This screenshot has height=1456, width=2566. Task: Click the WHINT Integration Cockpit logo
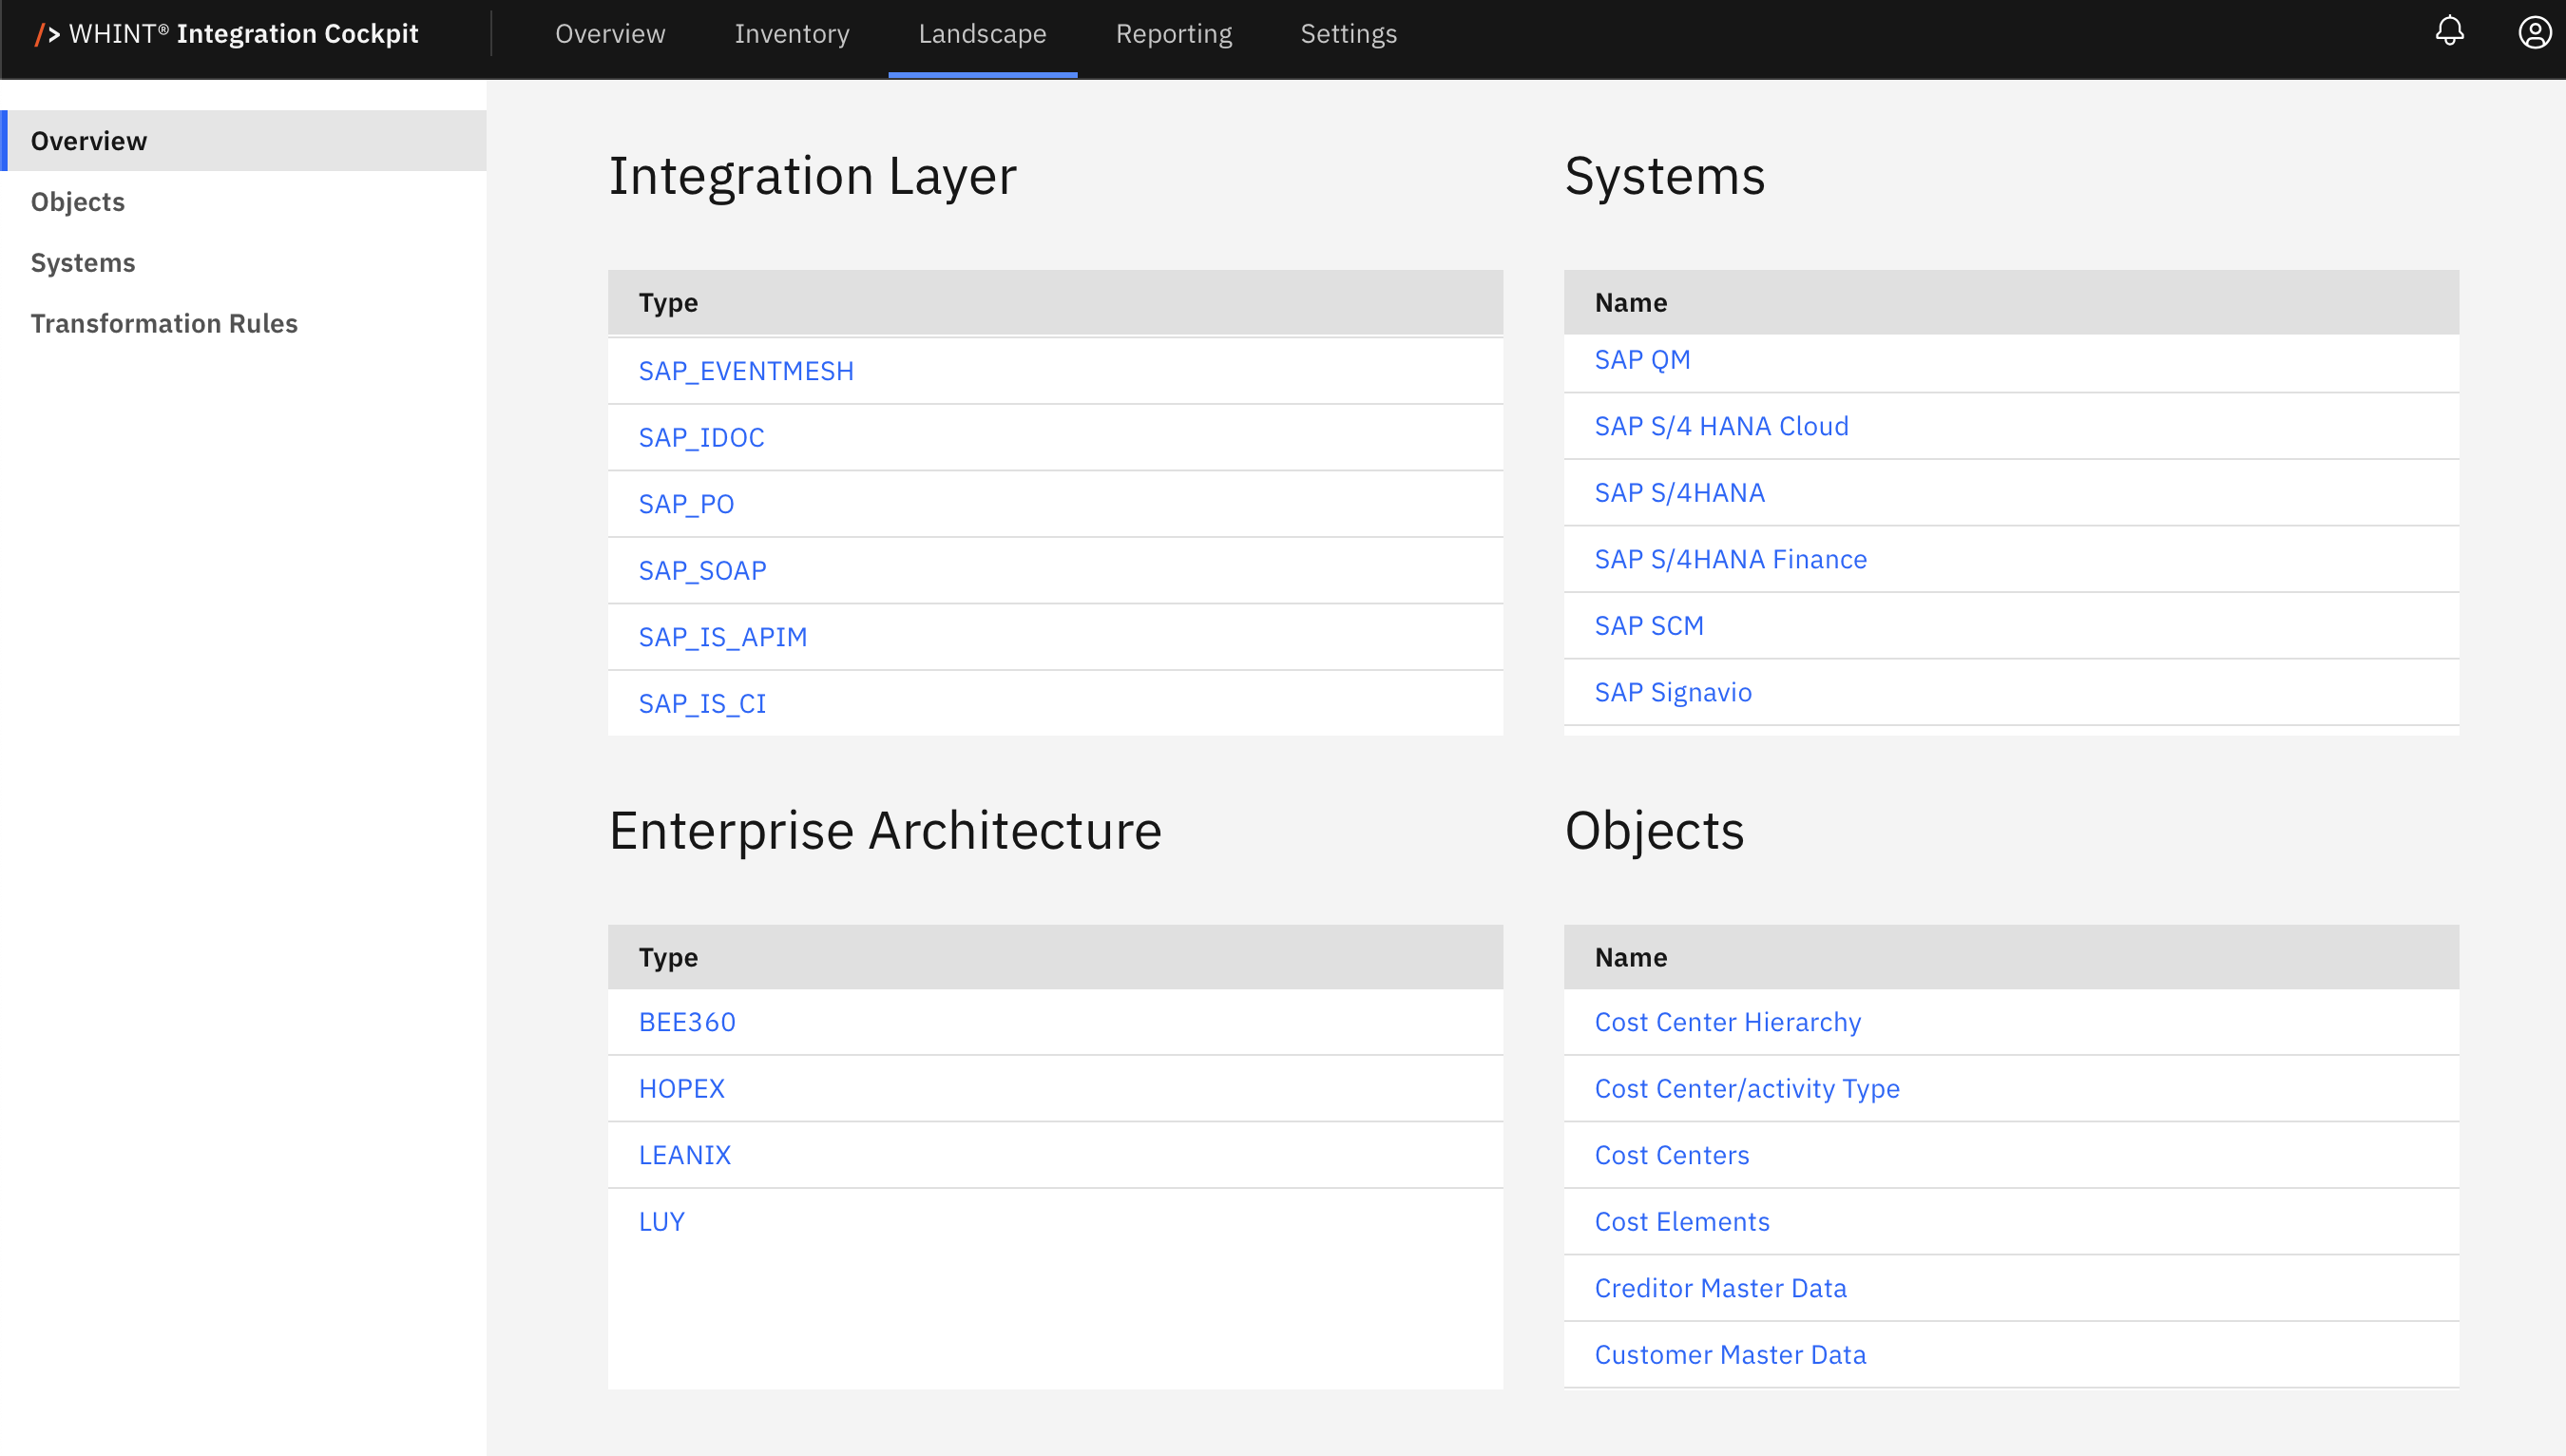[227, 34]
